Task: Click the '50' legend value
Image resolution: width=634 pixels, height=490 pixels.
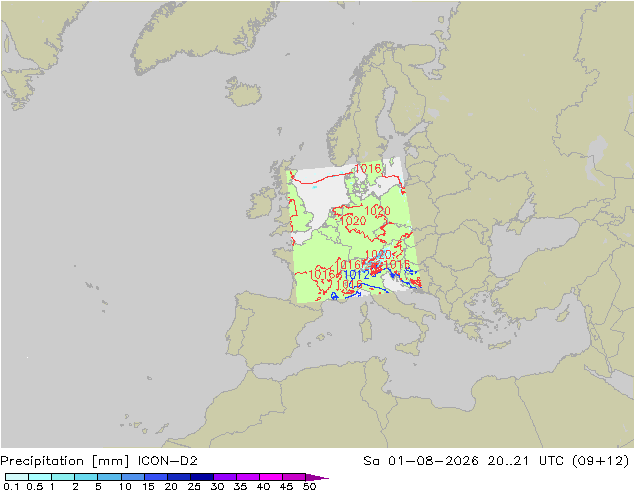Action: pos(309,486)
